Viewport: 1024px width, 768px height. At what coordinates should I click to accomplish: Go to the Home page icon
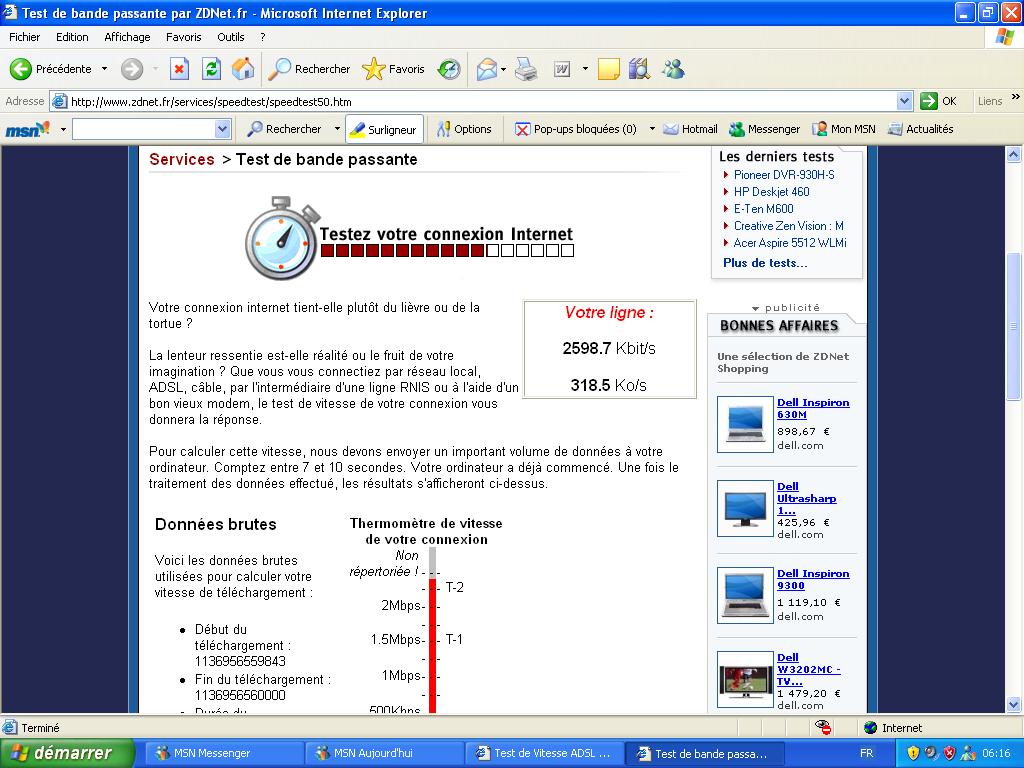pos(243,69)
